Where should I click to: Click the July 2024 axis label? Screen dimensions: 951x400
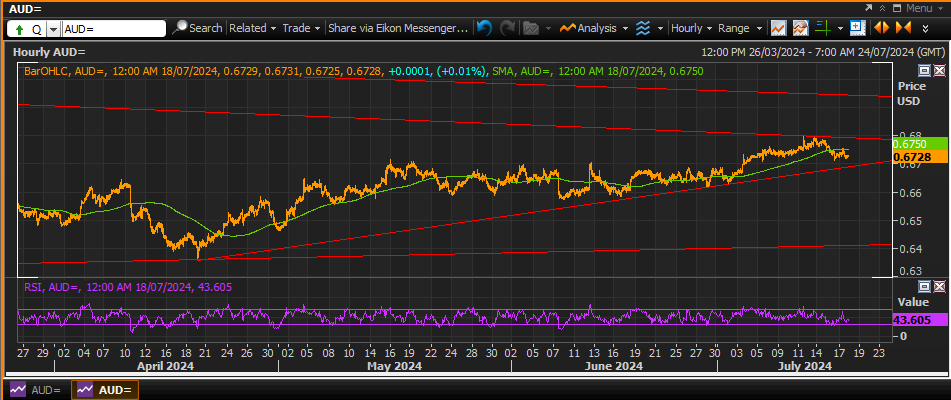[804, 366]
